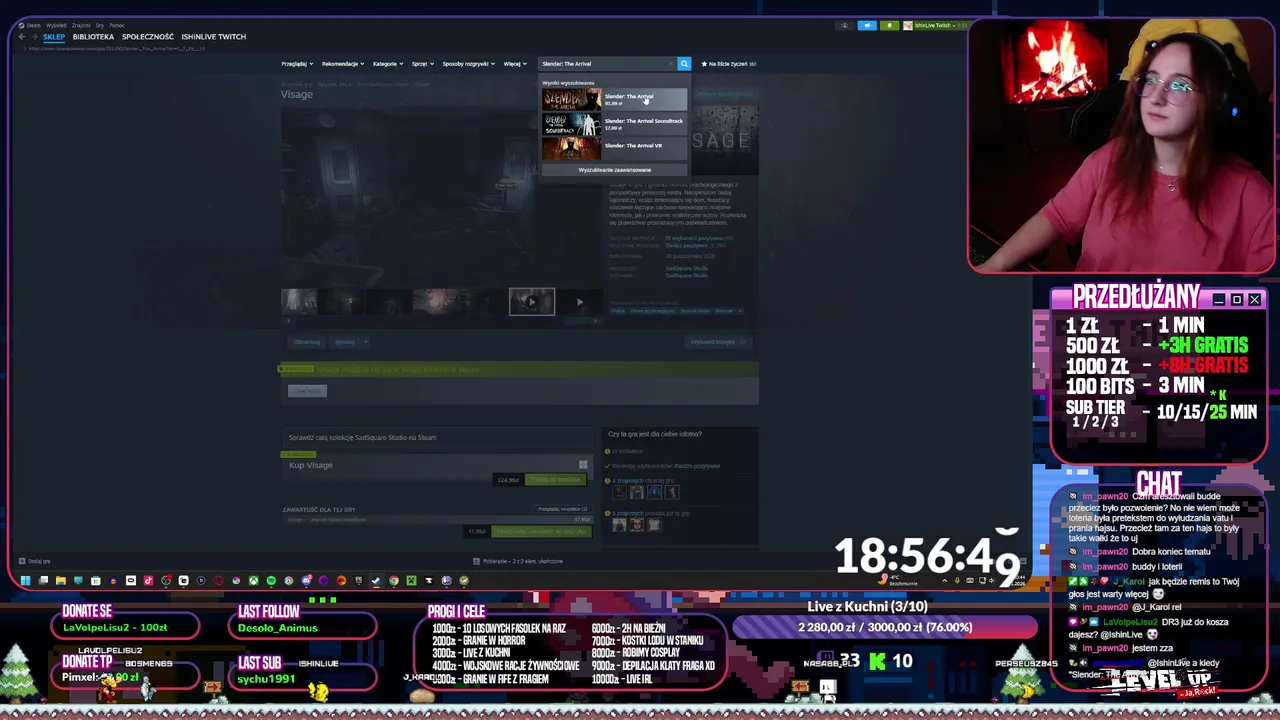Select the first screenshot thumbnail
Screen dimensions: 1280x720
(x=299, y=301)
